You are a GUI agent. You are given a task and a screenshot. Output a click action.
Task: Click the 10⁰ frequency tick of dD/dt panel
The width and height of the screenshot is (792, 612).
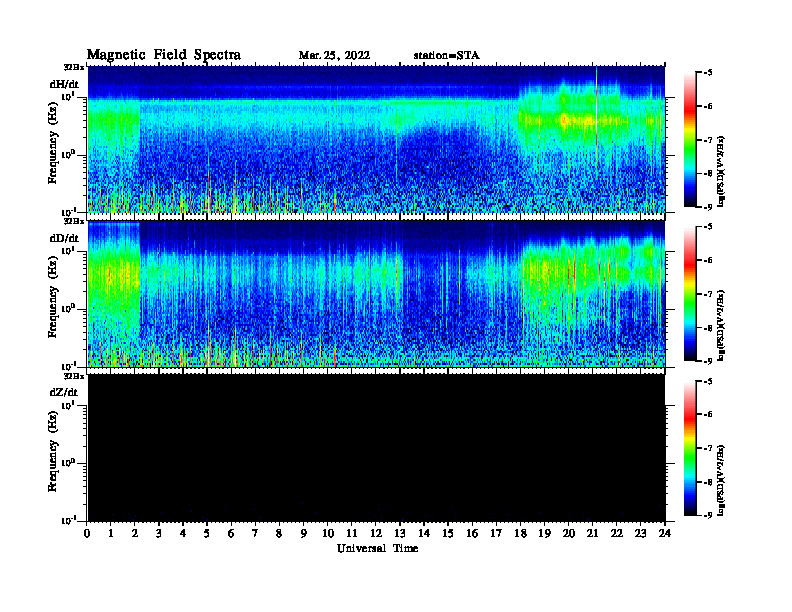(x=68, y=308)
